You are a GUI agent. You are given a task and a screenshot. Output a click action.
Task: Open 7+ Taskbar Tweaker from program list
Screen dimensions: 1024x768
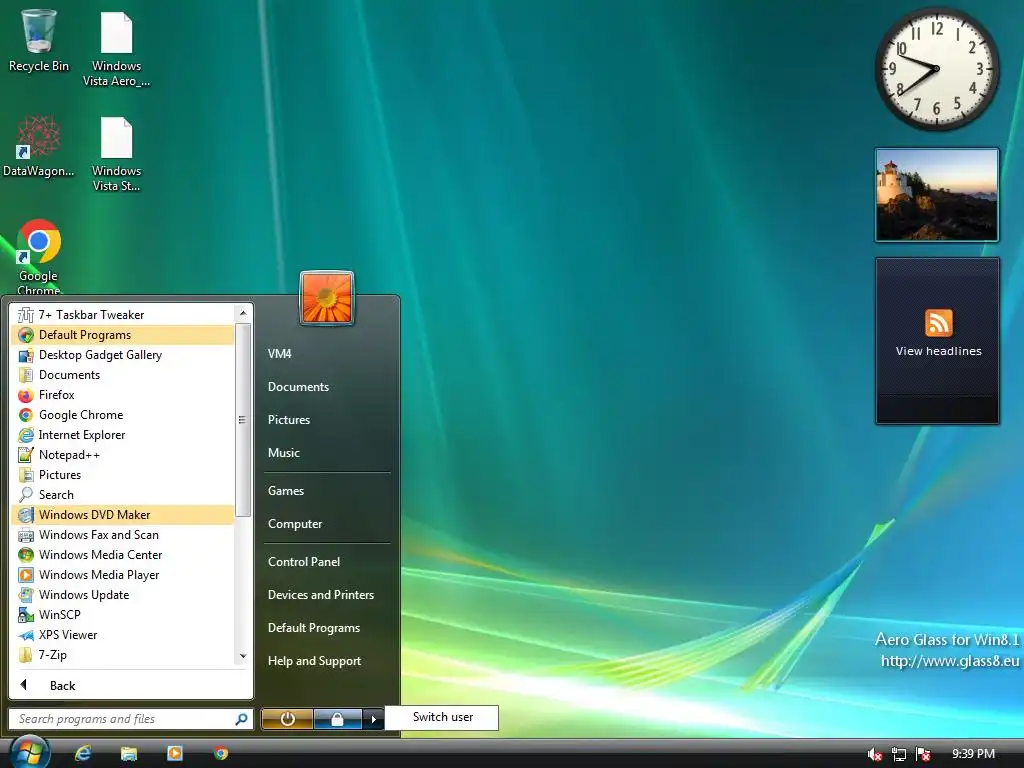point(123,315)
